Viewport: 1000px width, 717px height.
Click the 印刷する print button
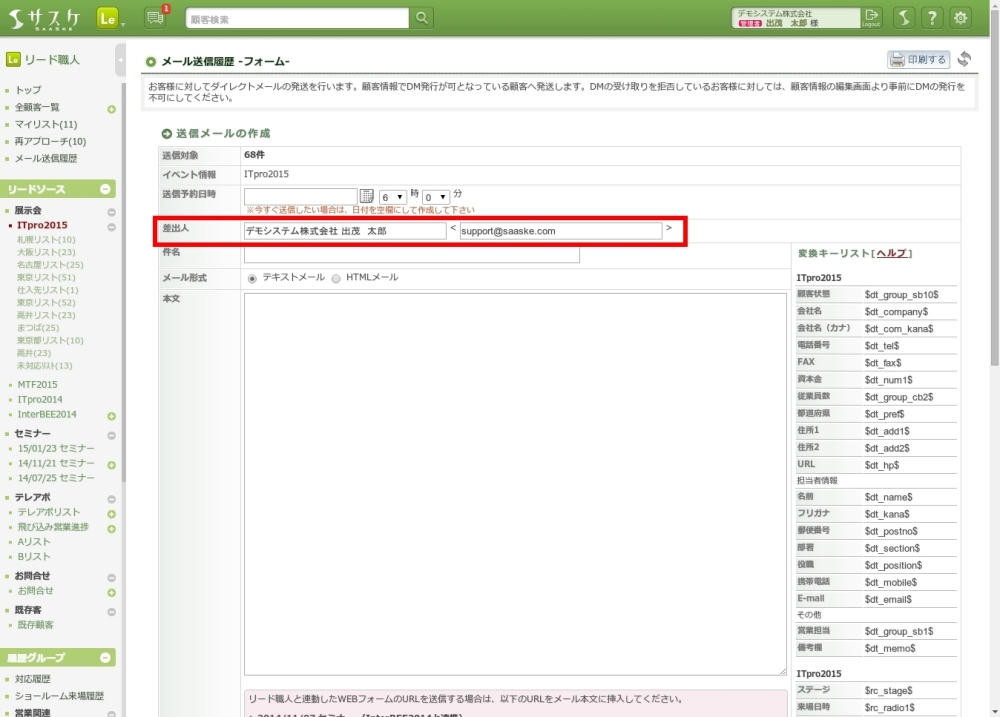click(918, 60)
